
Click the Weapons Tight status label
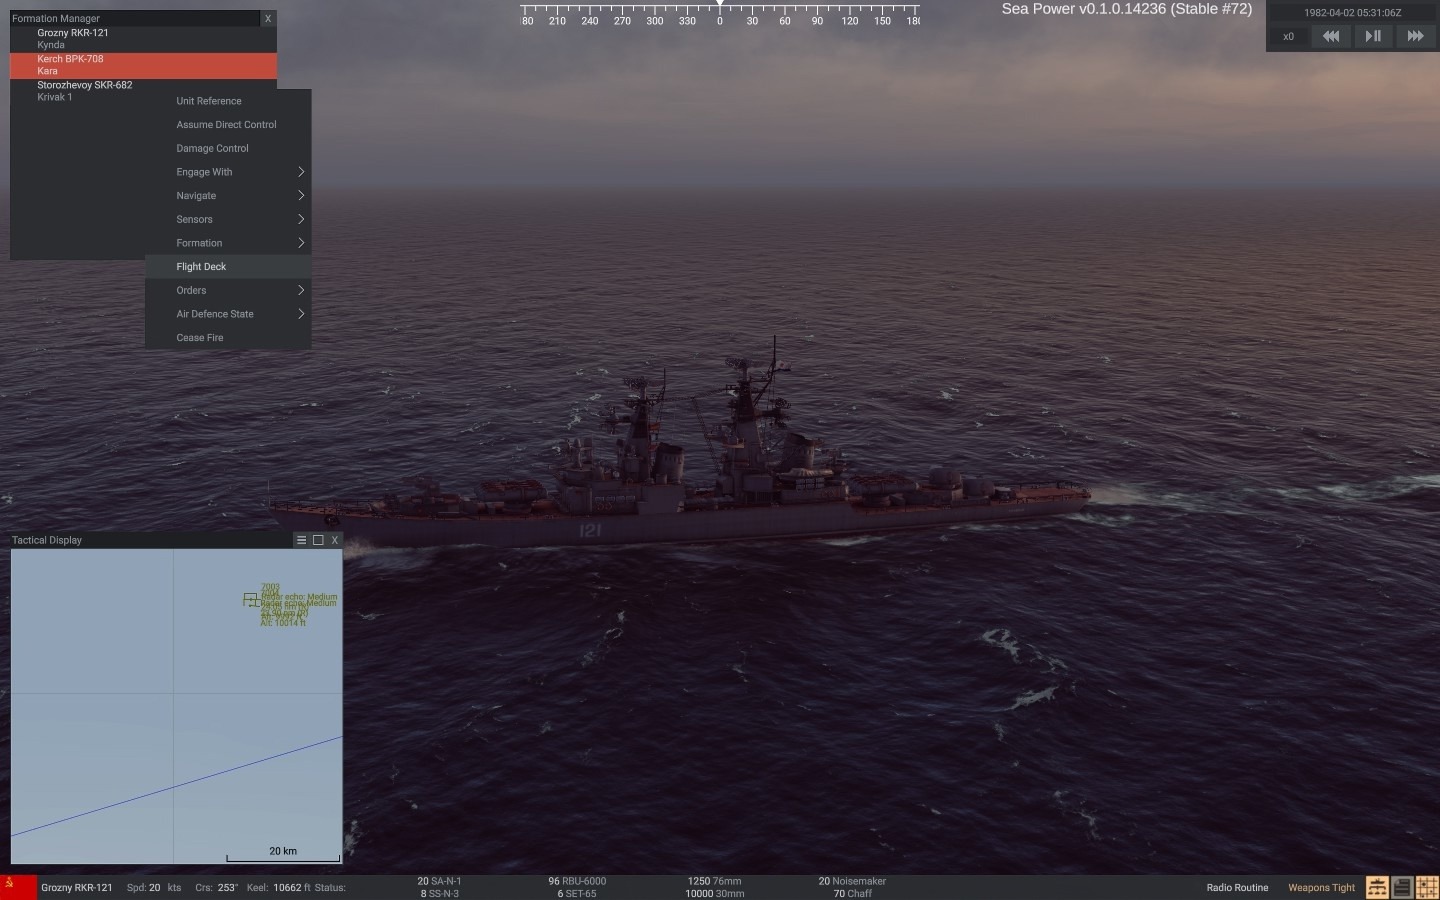coord(1321,887)
